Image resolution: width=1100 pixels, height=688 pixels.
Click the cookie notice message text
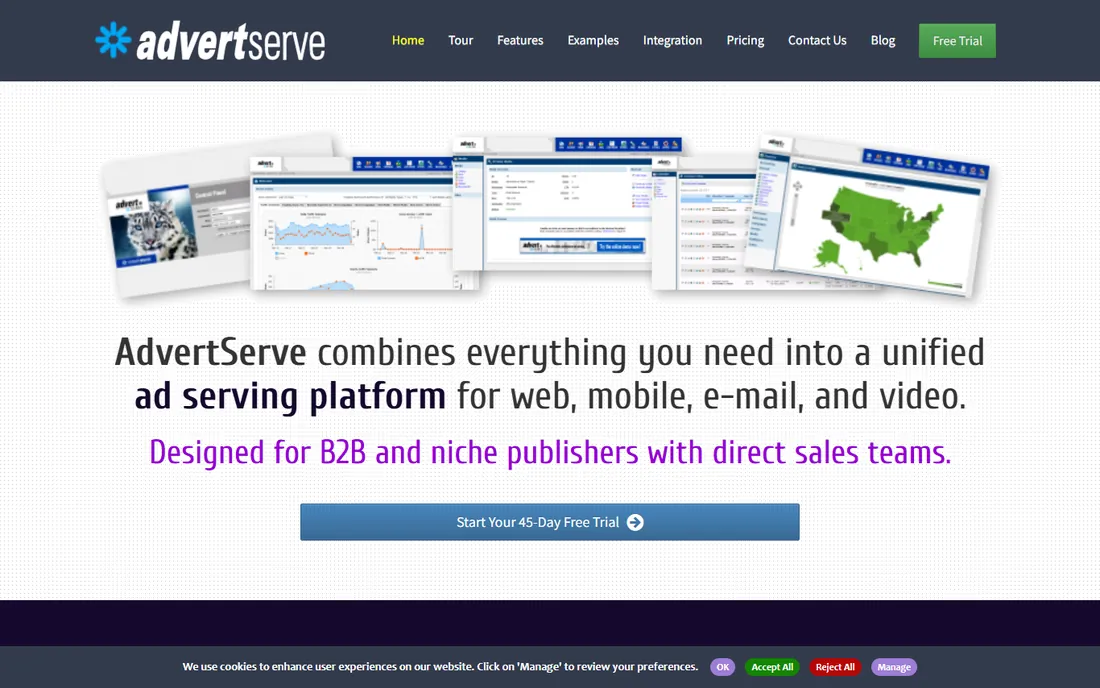click(x=440, y=666)
